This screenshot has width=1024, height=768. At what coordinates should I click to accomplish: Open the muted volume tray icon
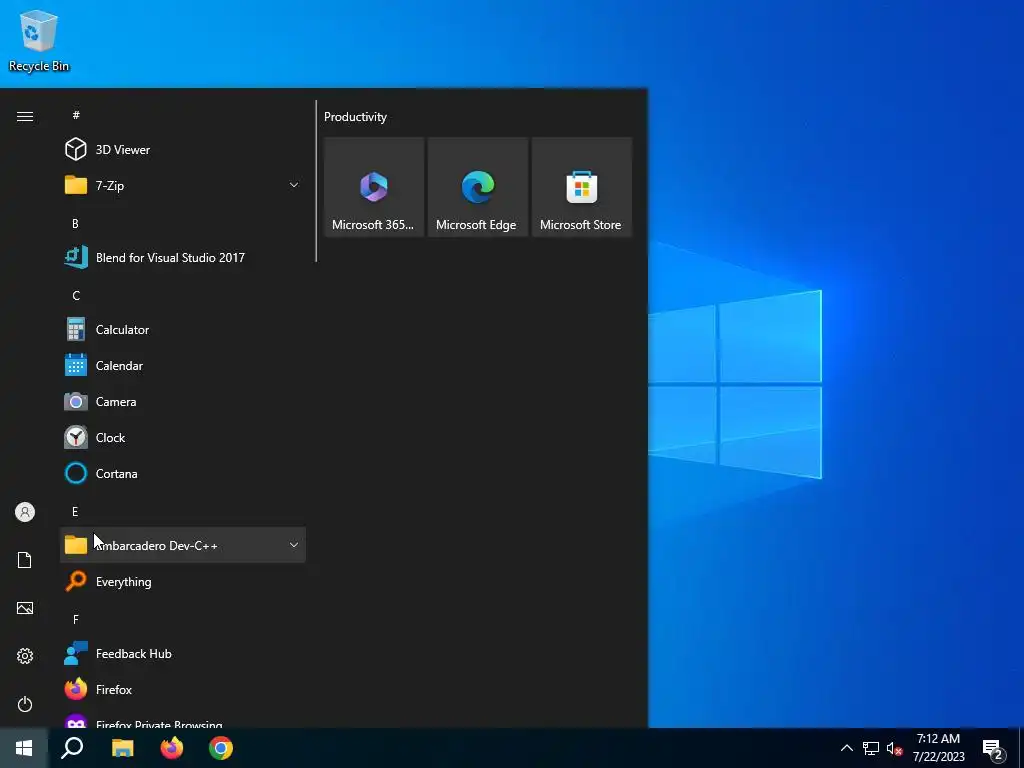point(894,748)
